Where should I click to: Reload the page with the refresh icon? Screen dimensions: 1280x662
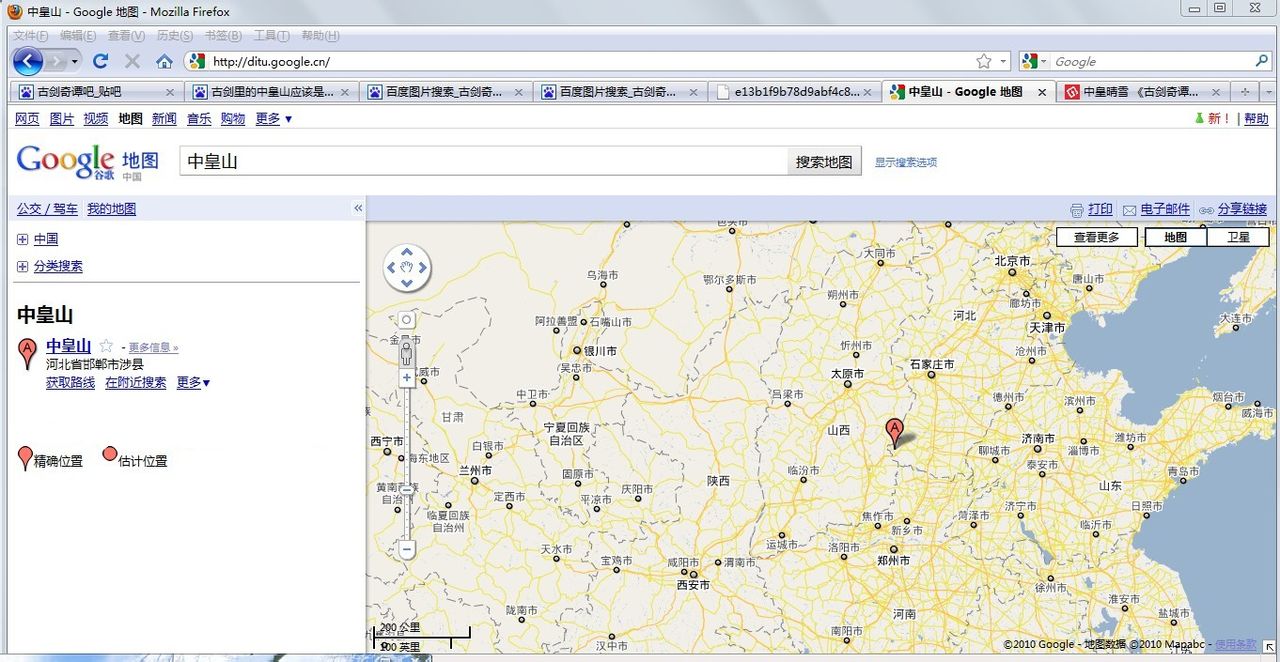tap(100, 61)
